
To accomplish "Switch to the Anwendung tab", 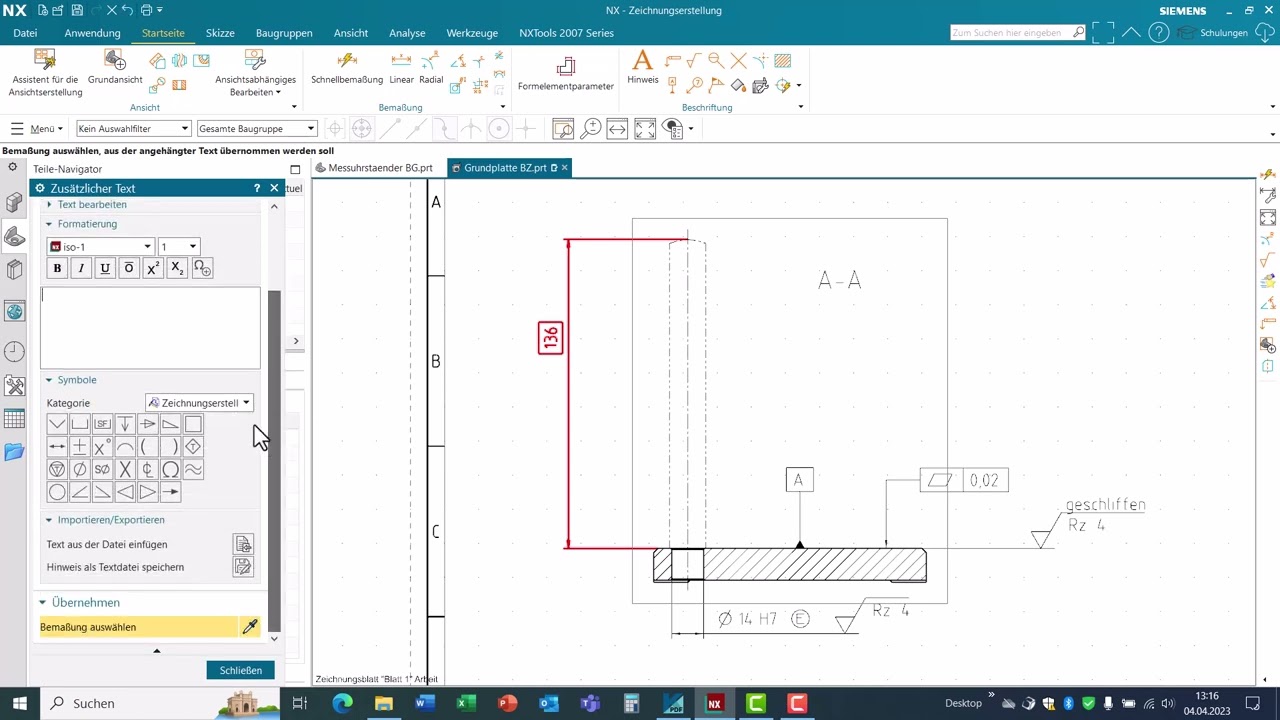I will click(x=92, y=33).
